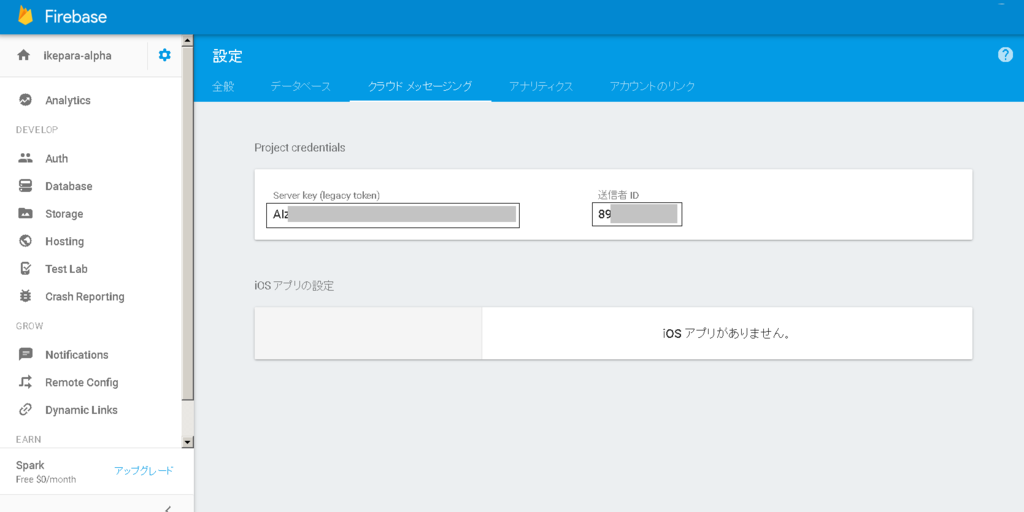Click the home icon beside ikepara-alpha
This screenshot has width=1024, height=512.
(x=24, y=56)
